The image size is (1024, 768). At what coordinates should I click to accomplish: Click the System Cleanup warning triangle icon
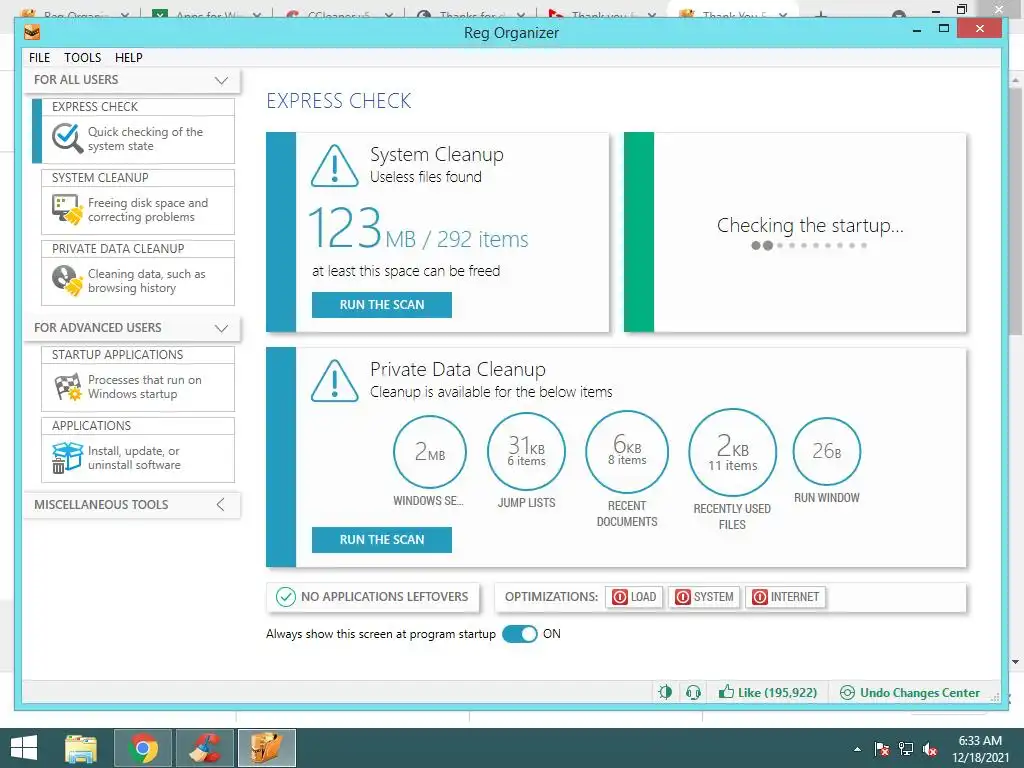[334, 167]
